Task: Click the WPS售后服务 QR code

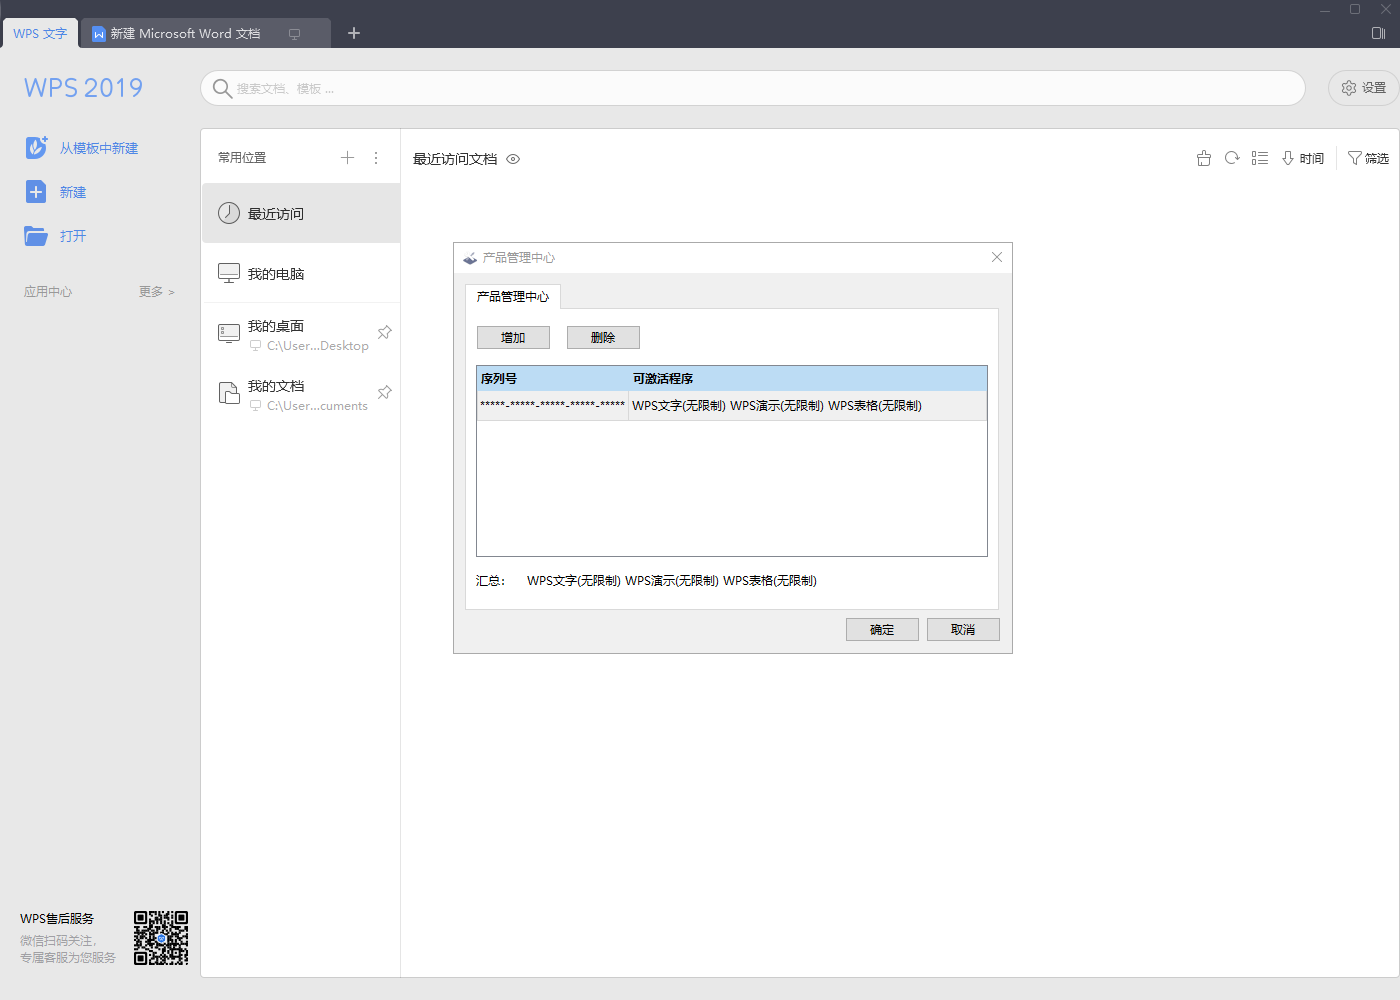Action: tap(161, 937)
